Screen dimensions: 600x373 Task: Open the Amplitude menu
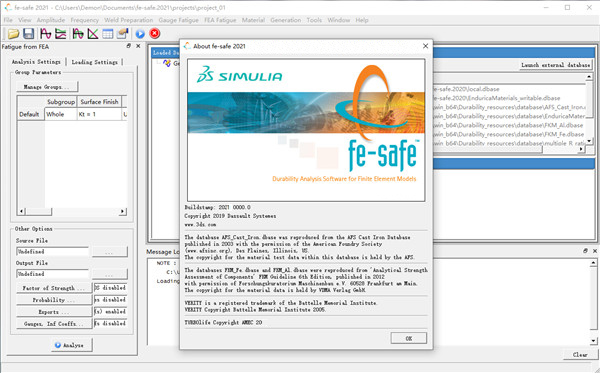[x=51, y=20]
